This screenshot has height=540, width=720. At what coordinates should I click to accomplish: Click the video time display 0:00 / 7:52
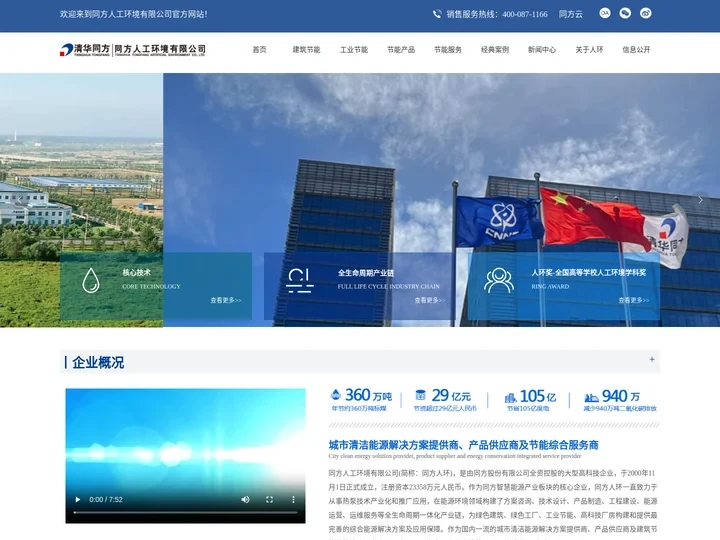pyautogui.click(x=106, y=500)
